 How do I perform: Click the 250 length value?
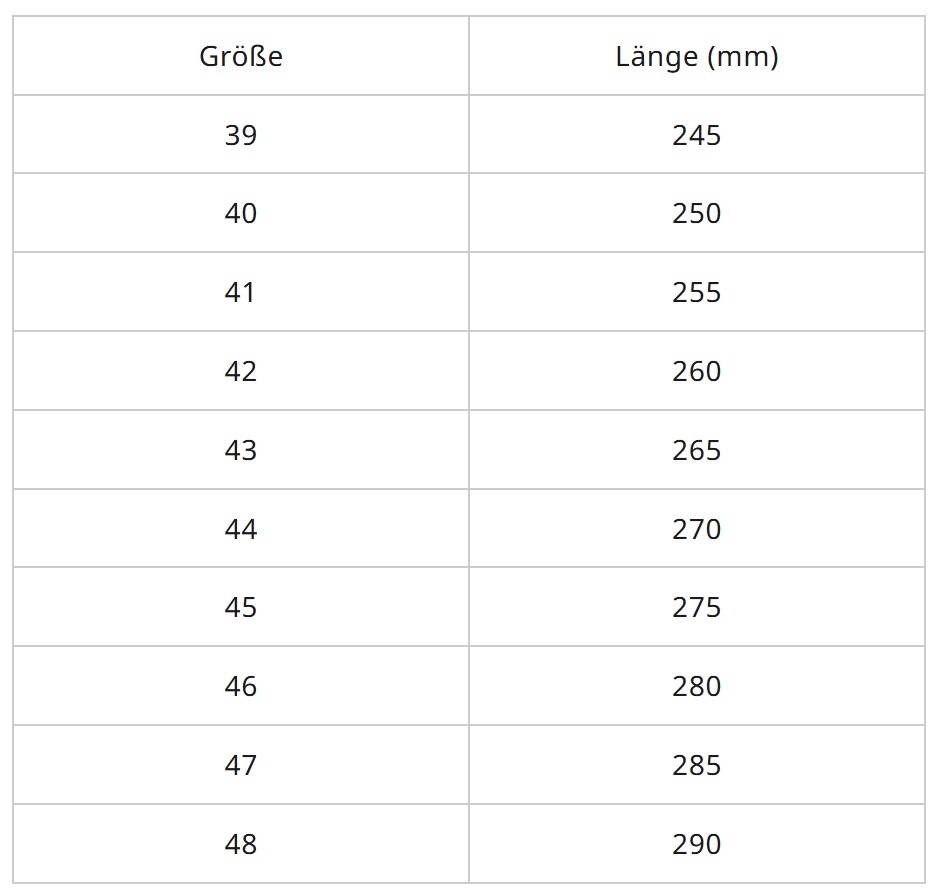pyautogui.click(x=697, y=214)
